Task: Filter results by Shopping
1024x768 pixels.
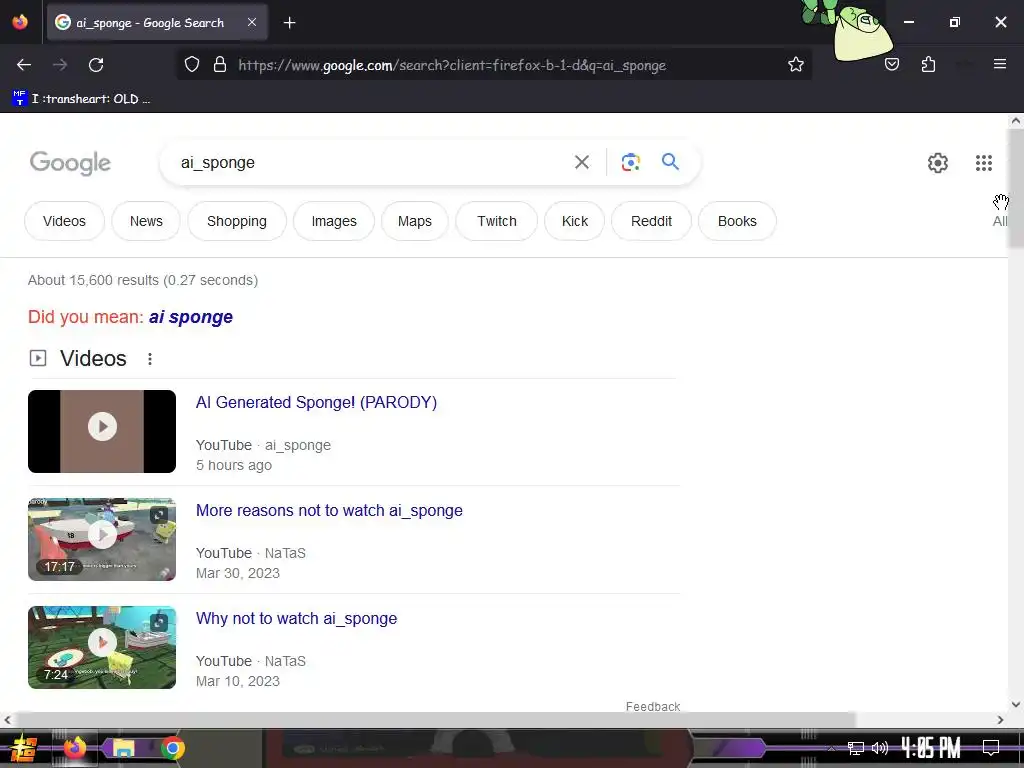Action: (236, 221)
